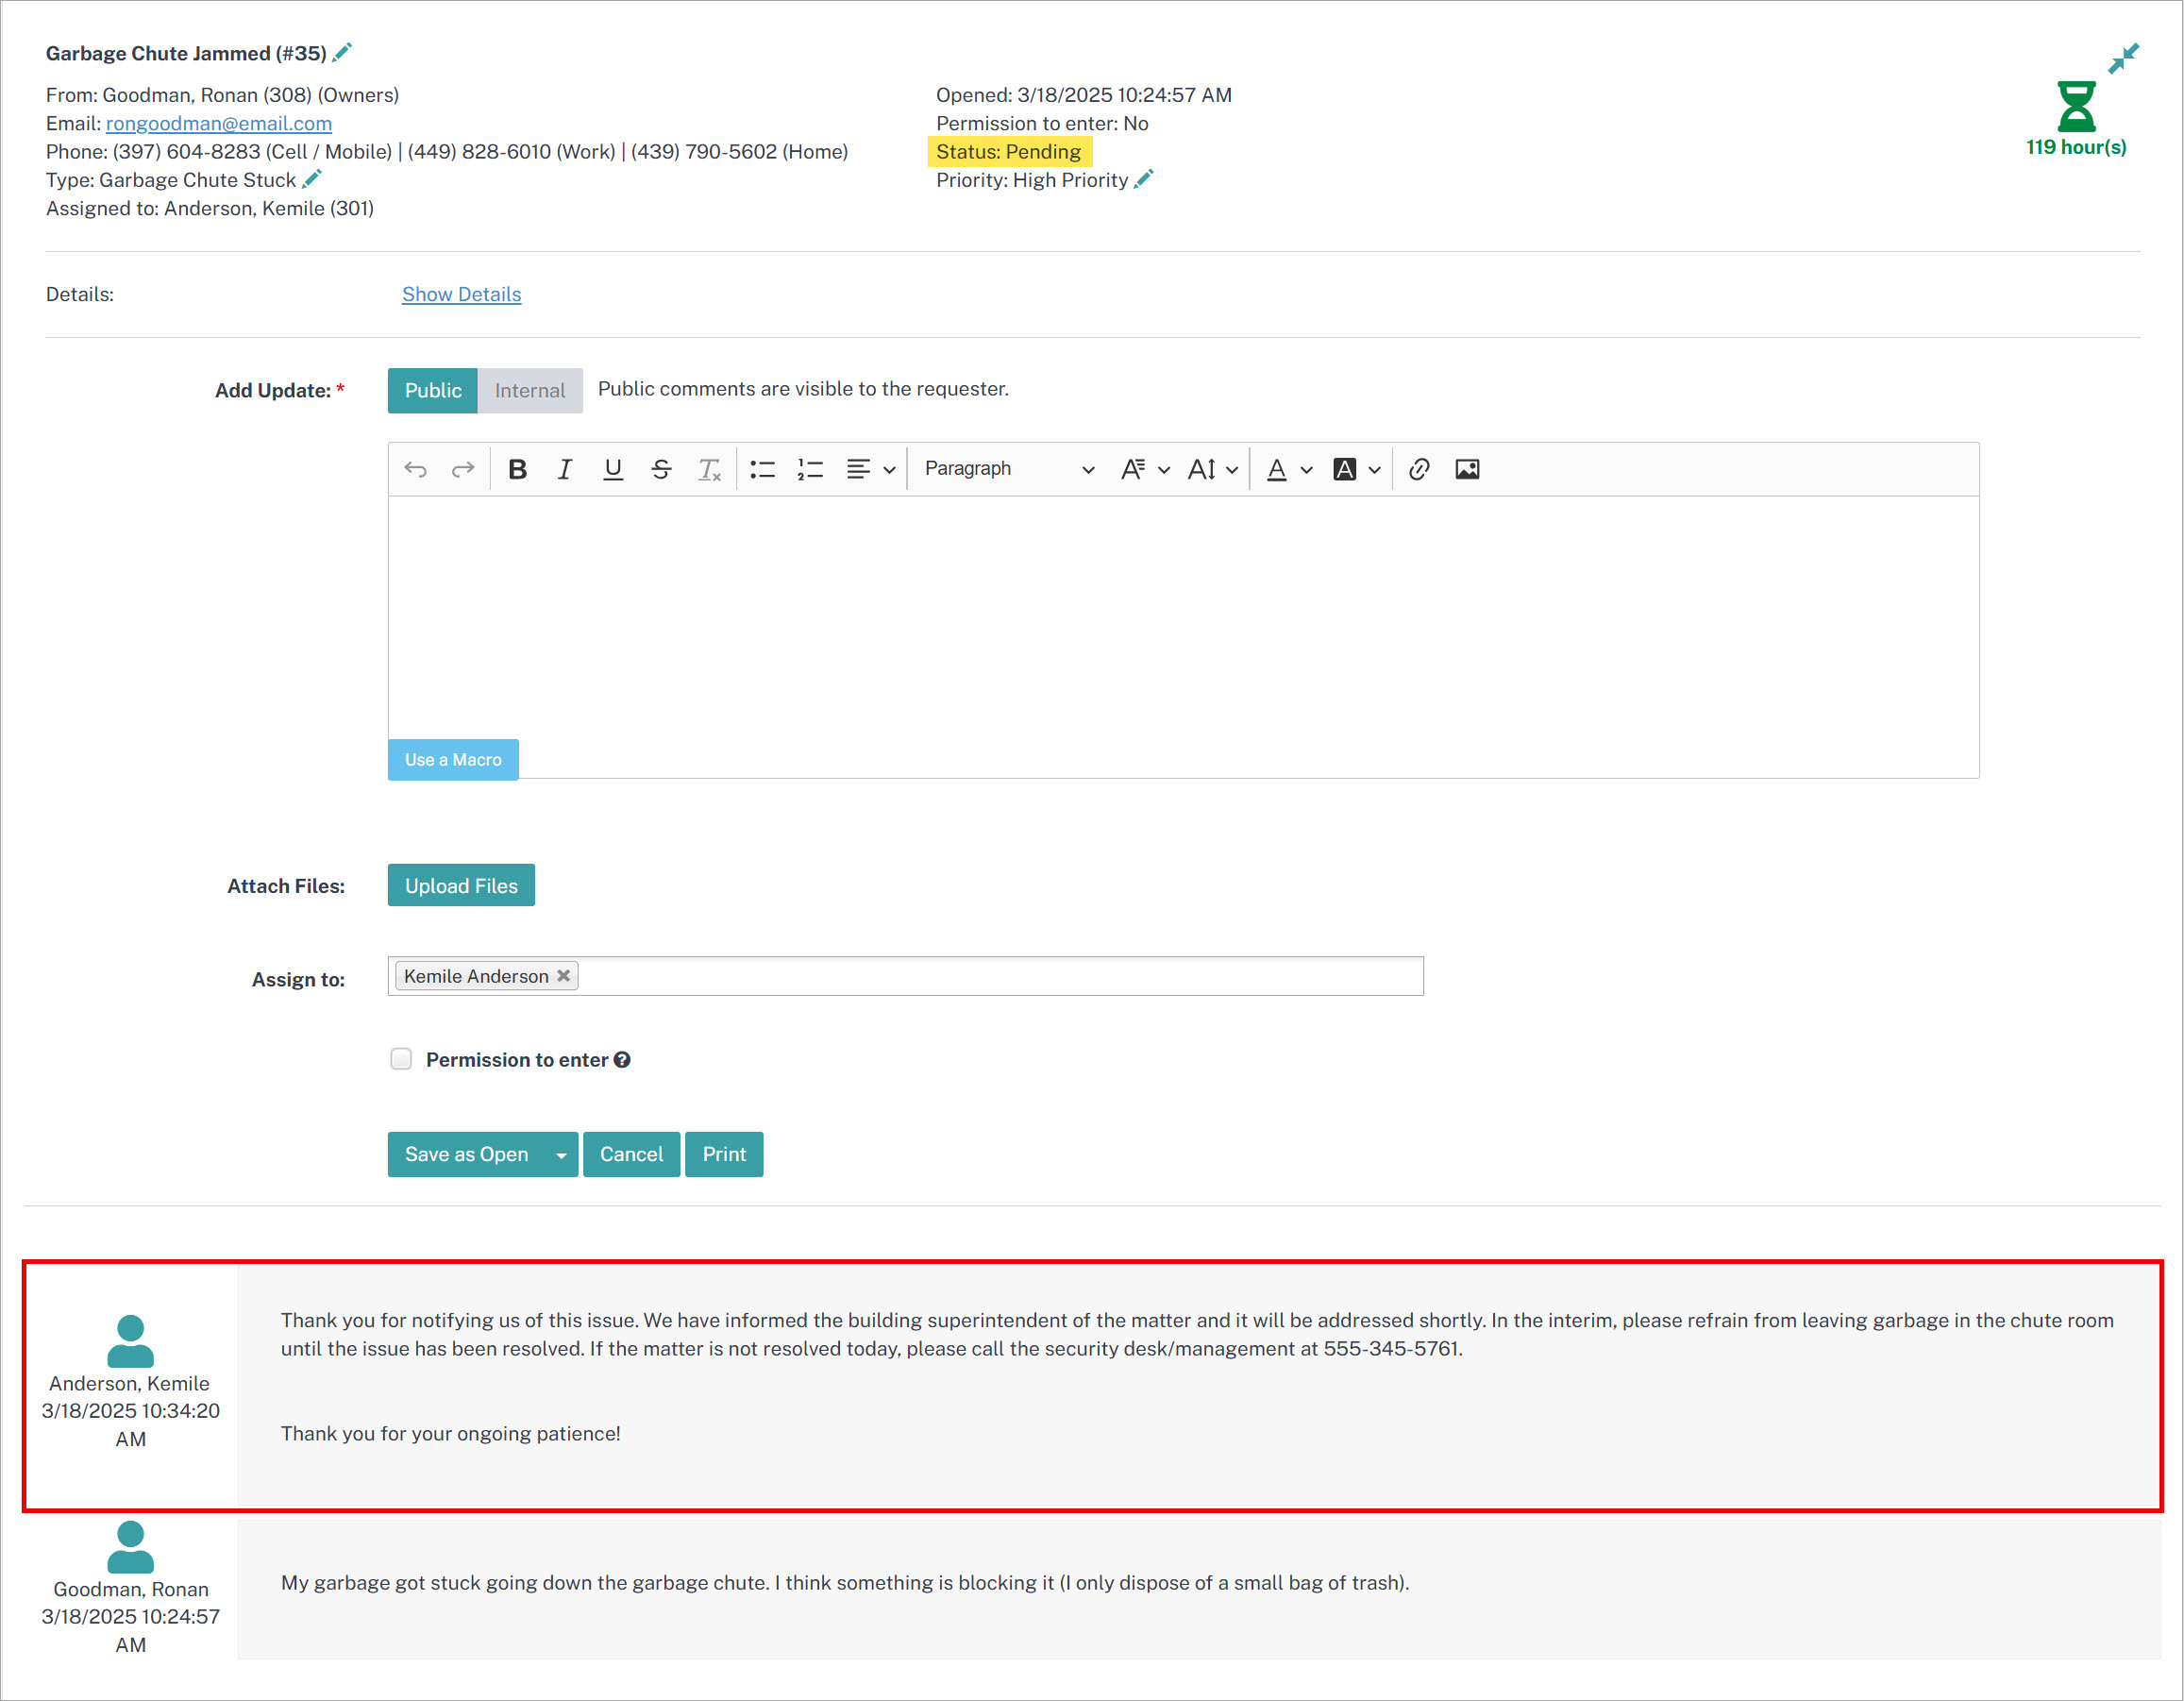Click Anderson, Kemile avatar icon
The image size is (2184, 1701).
pyautogui.click(x=130, y=1341)
